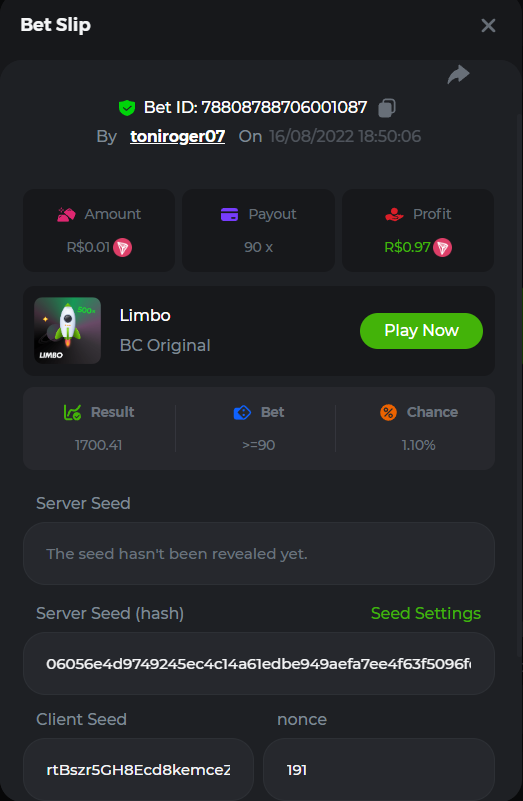Screen dimensions: 523x801
Task: Click the red Profit hand icon
Action: pyautogui.click(x=394, y=214)
